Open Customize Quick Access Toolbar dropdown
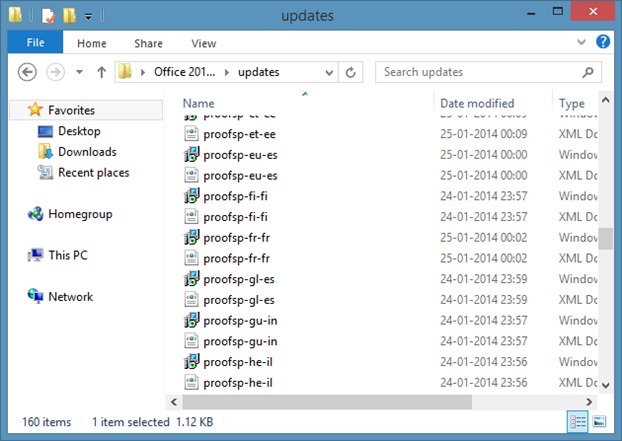The image size is (622, 441). (88, 17)
